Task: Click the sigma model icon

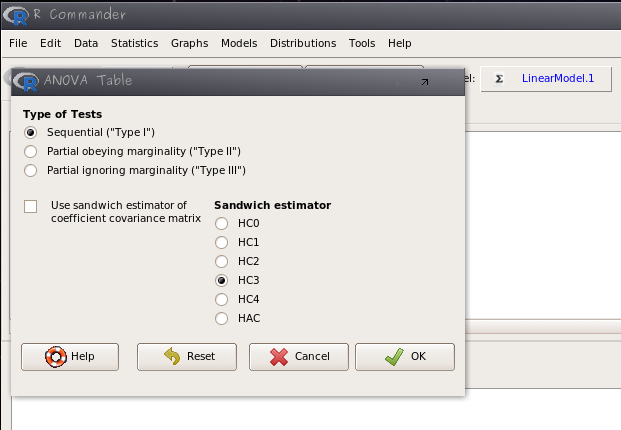Action: [498, 79]
